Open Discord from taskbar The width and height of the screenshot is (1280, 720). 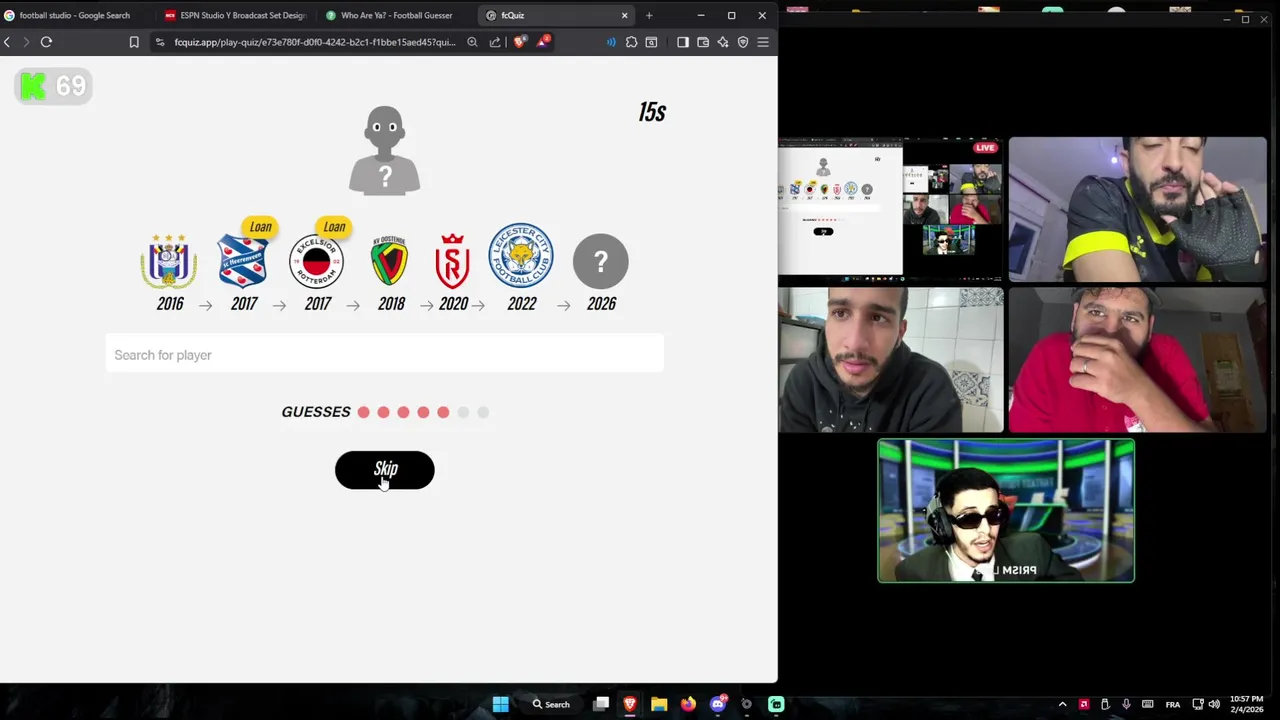(718, 704)
